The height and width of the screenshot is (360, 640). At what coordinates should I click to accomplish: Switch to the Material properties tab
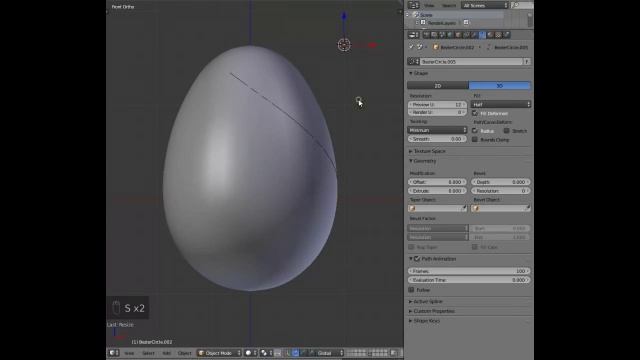click(490, 35)
